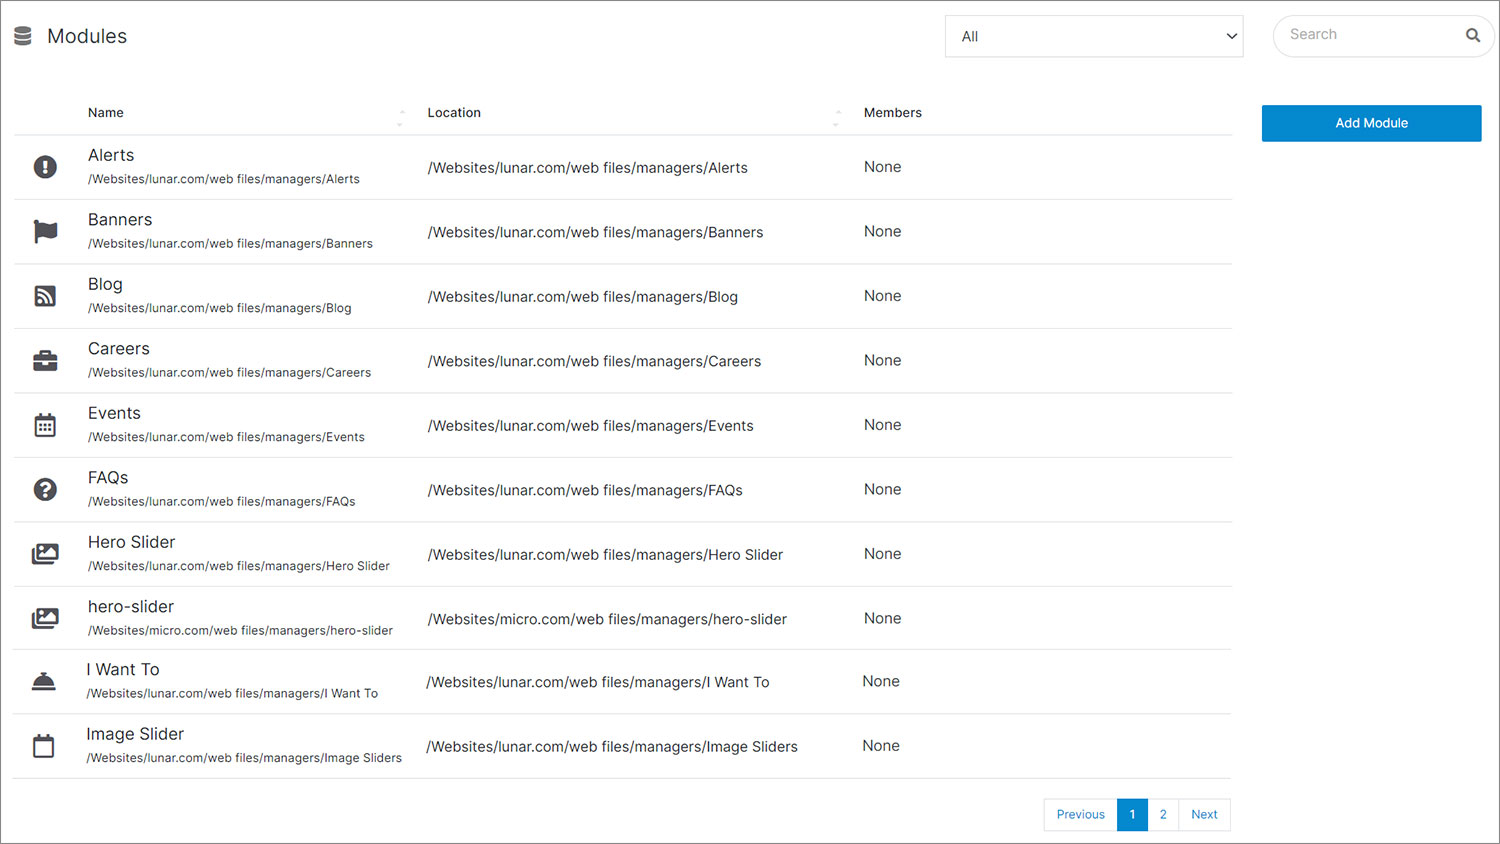Click the hero-slider micro.com images icon
Screen dimensions: 1500x844
click(x=45, y=618)
